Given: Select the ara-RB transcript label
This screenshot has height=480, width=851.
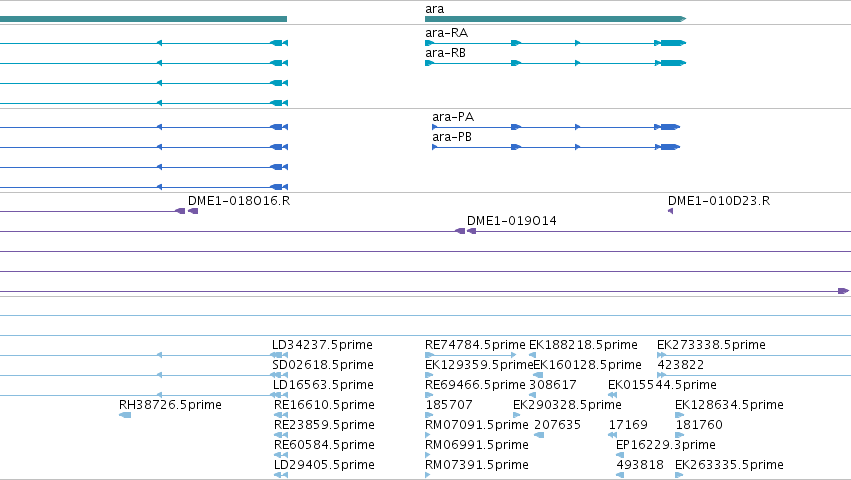Looking at the screenshot, I should coord(446,53).
